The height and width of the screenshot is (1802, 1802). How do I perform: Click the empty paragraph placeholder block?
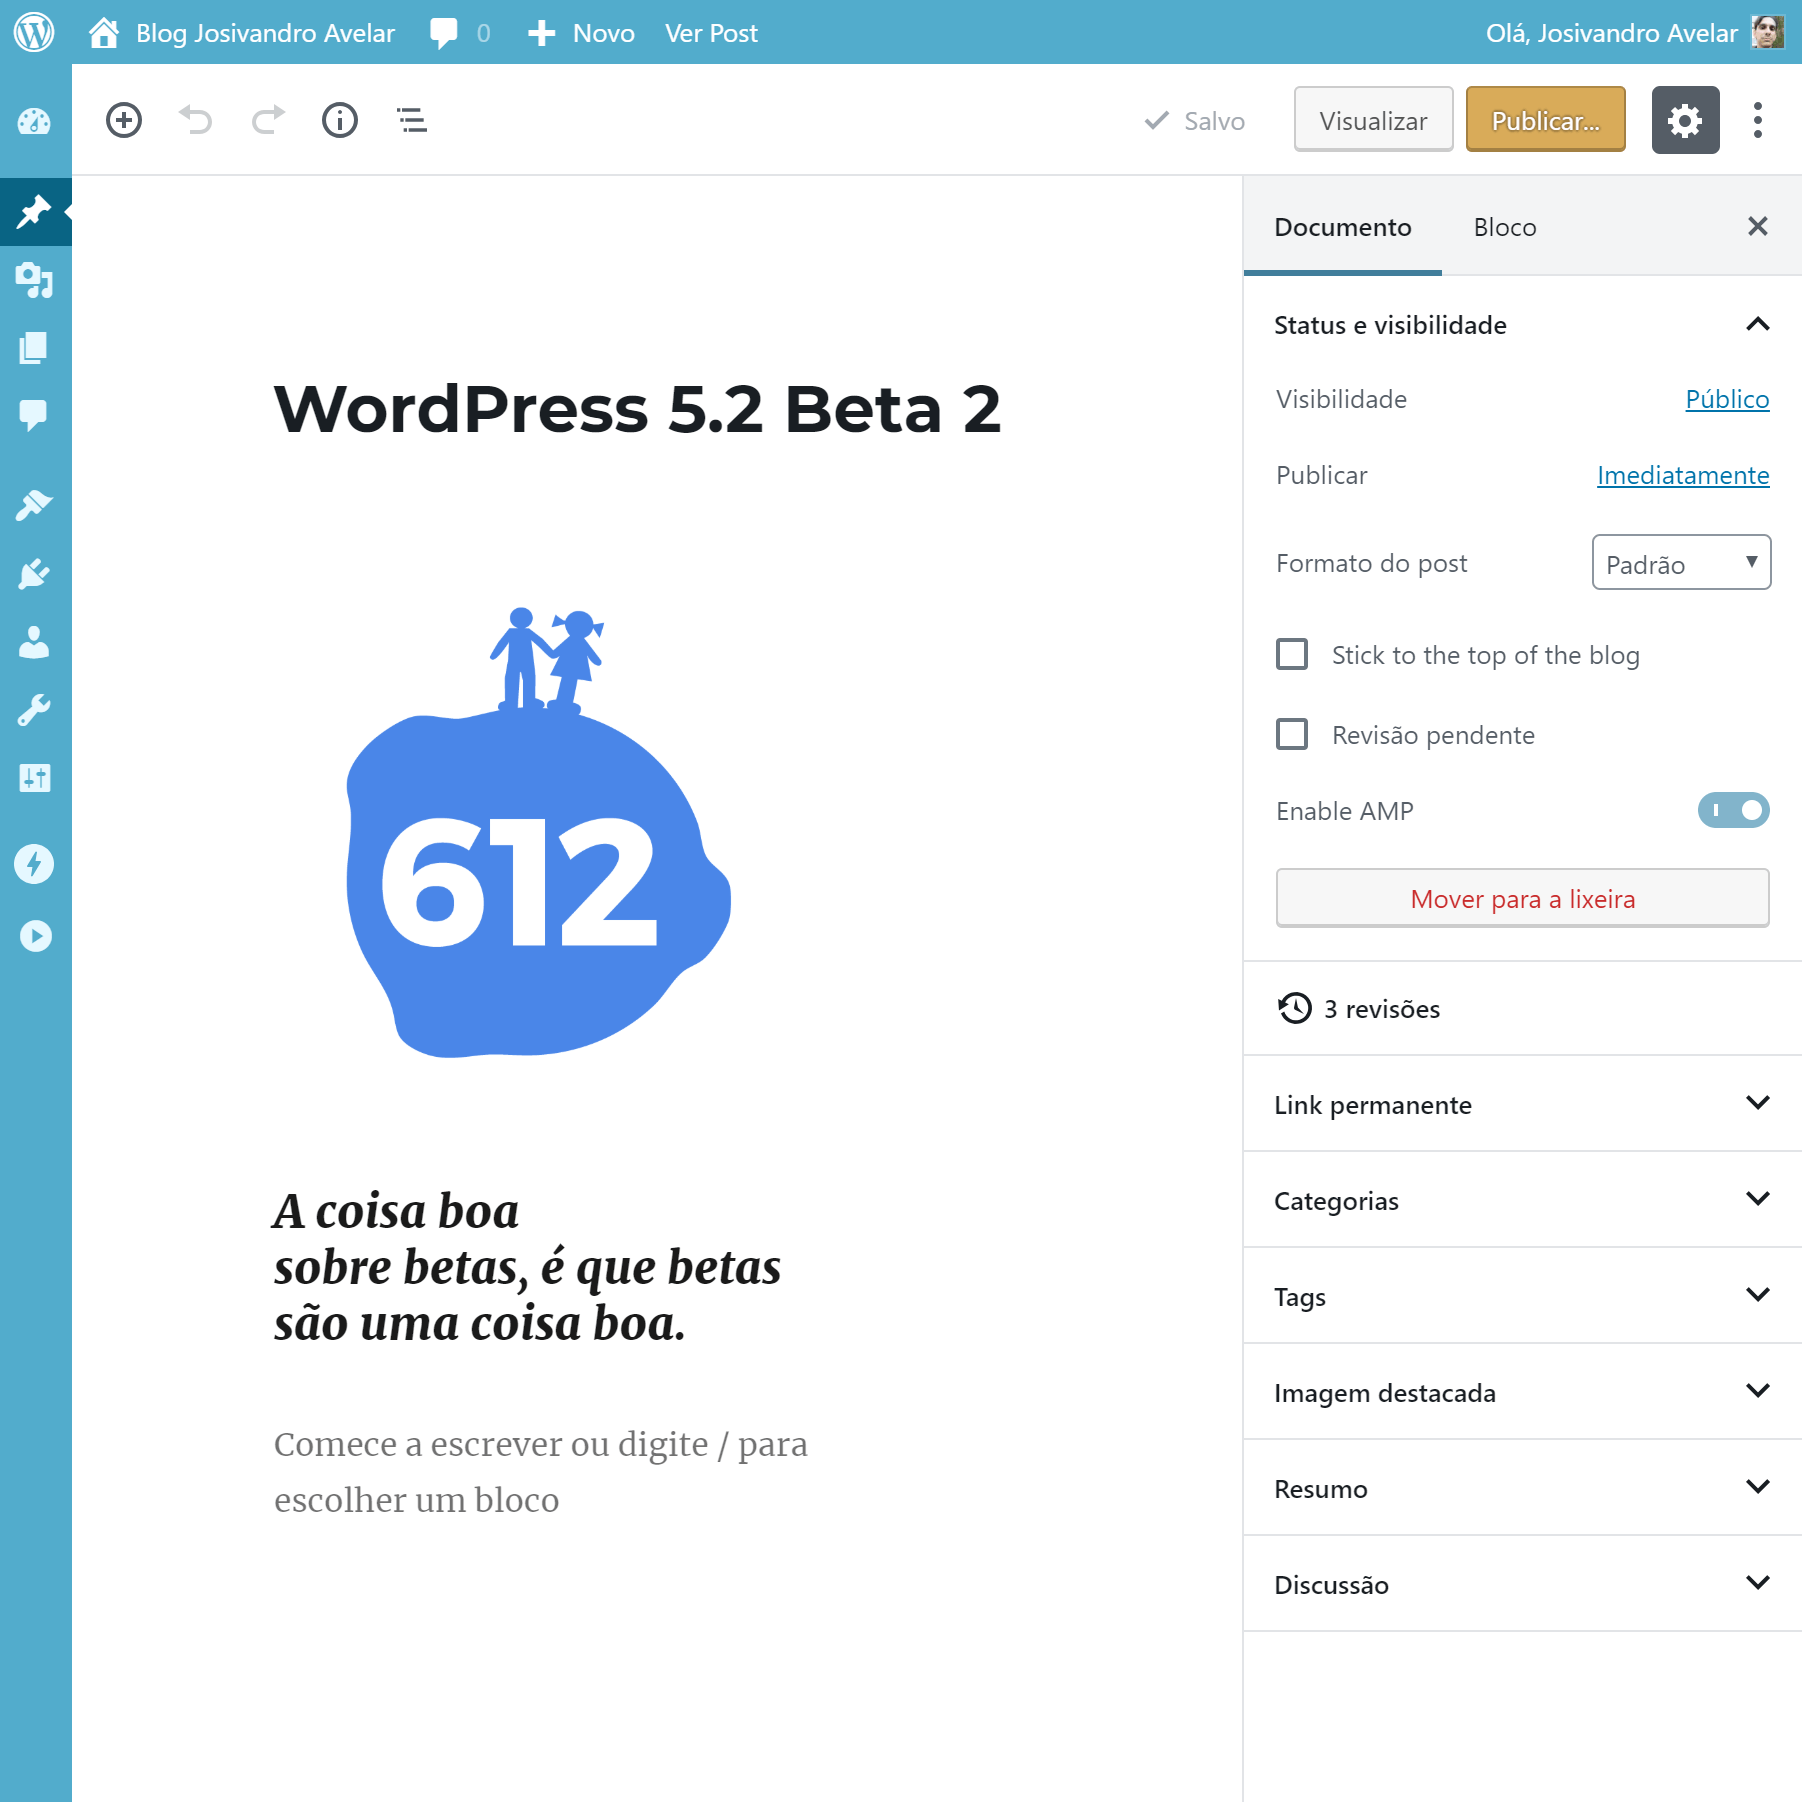pyautogui.click(x=541, y=1471)
